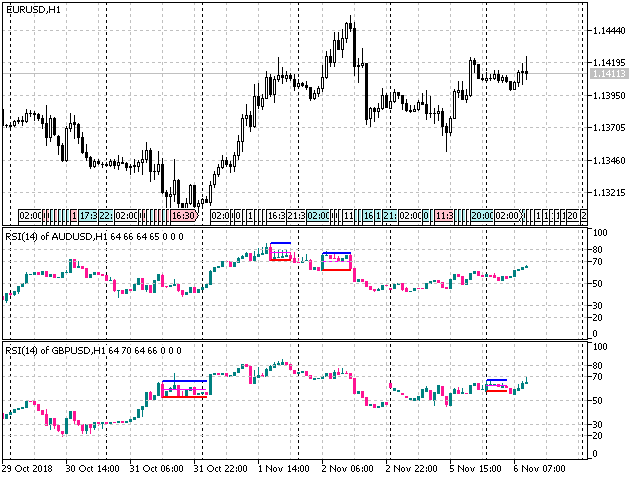Click the cyan 17:3 event label
The image size is (640, 480).
click(88, 215)
